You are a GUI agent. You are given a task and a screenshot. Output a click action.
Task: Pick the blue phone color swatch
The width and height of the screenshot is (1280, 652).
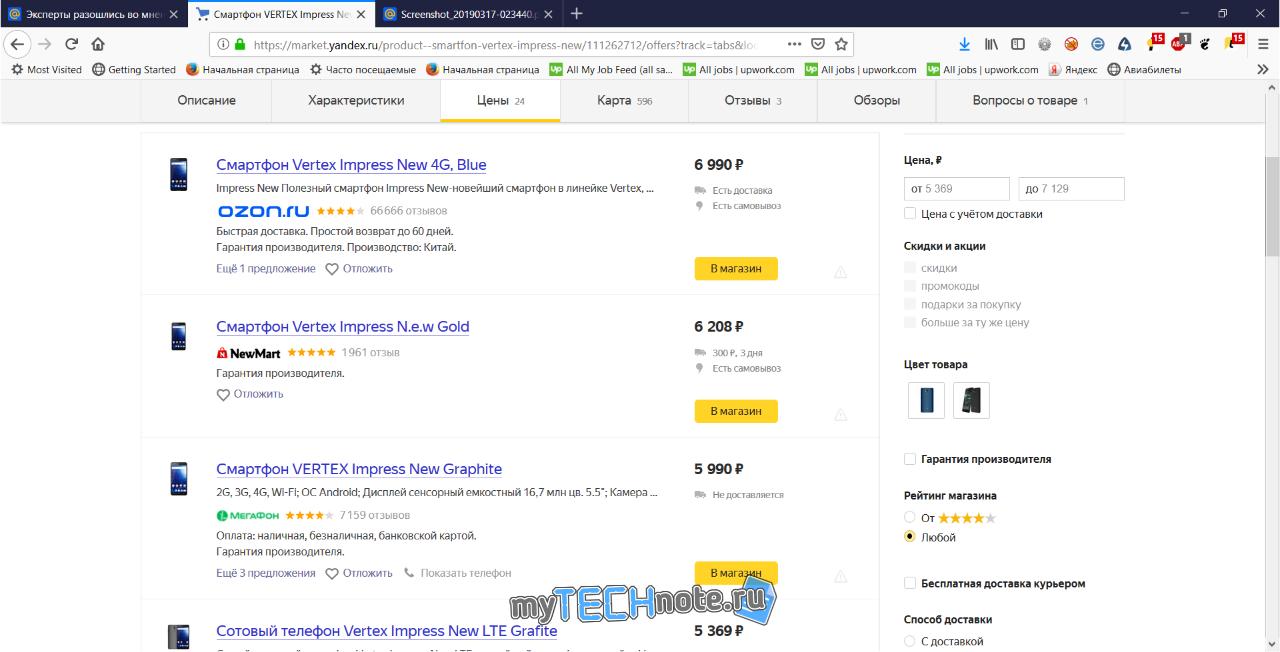(x=926, y=401)
